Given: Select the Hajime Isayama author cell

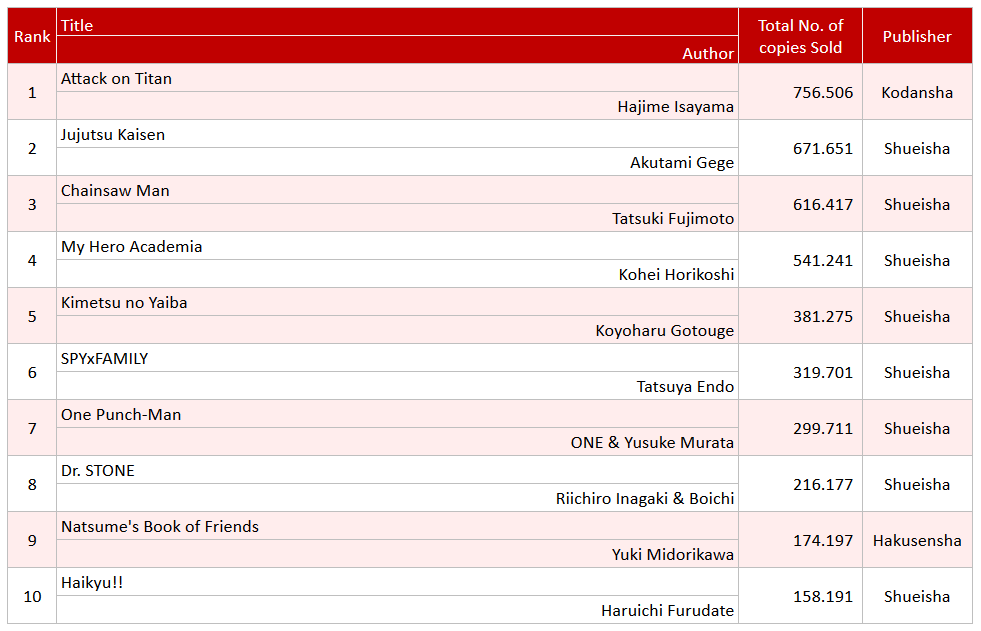Looking at the screenshot, I should point(397,106).
